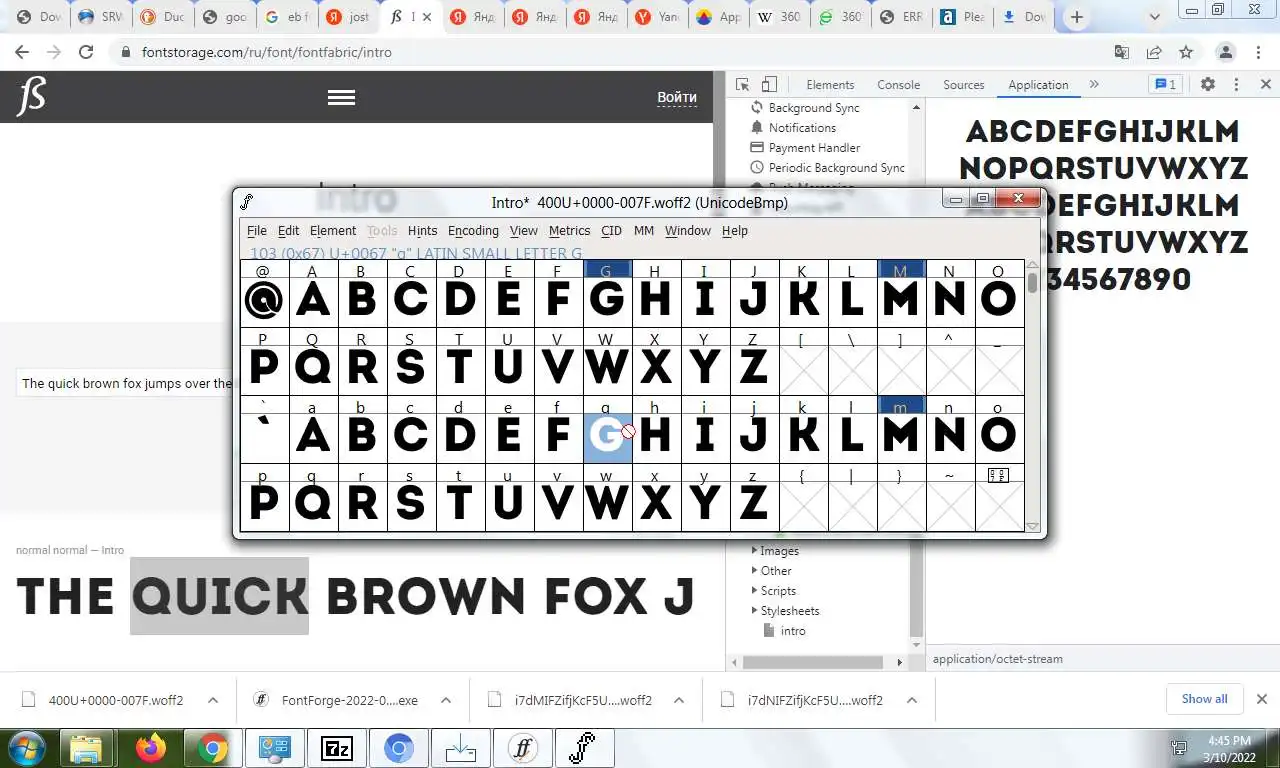This screenshot has width=1280, height=768.
Task: Click the taskbar clock showing 4:45 PM
Action: point(1230,749)
